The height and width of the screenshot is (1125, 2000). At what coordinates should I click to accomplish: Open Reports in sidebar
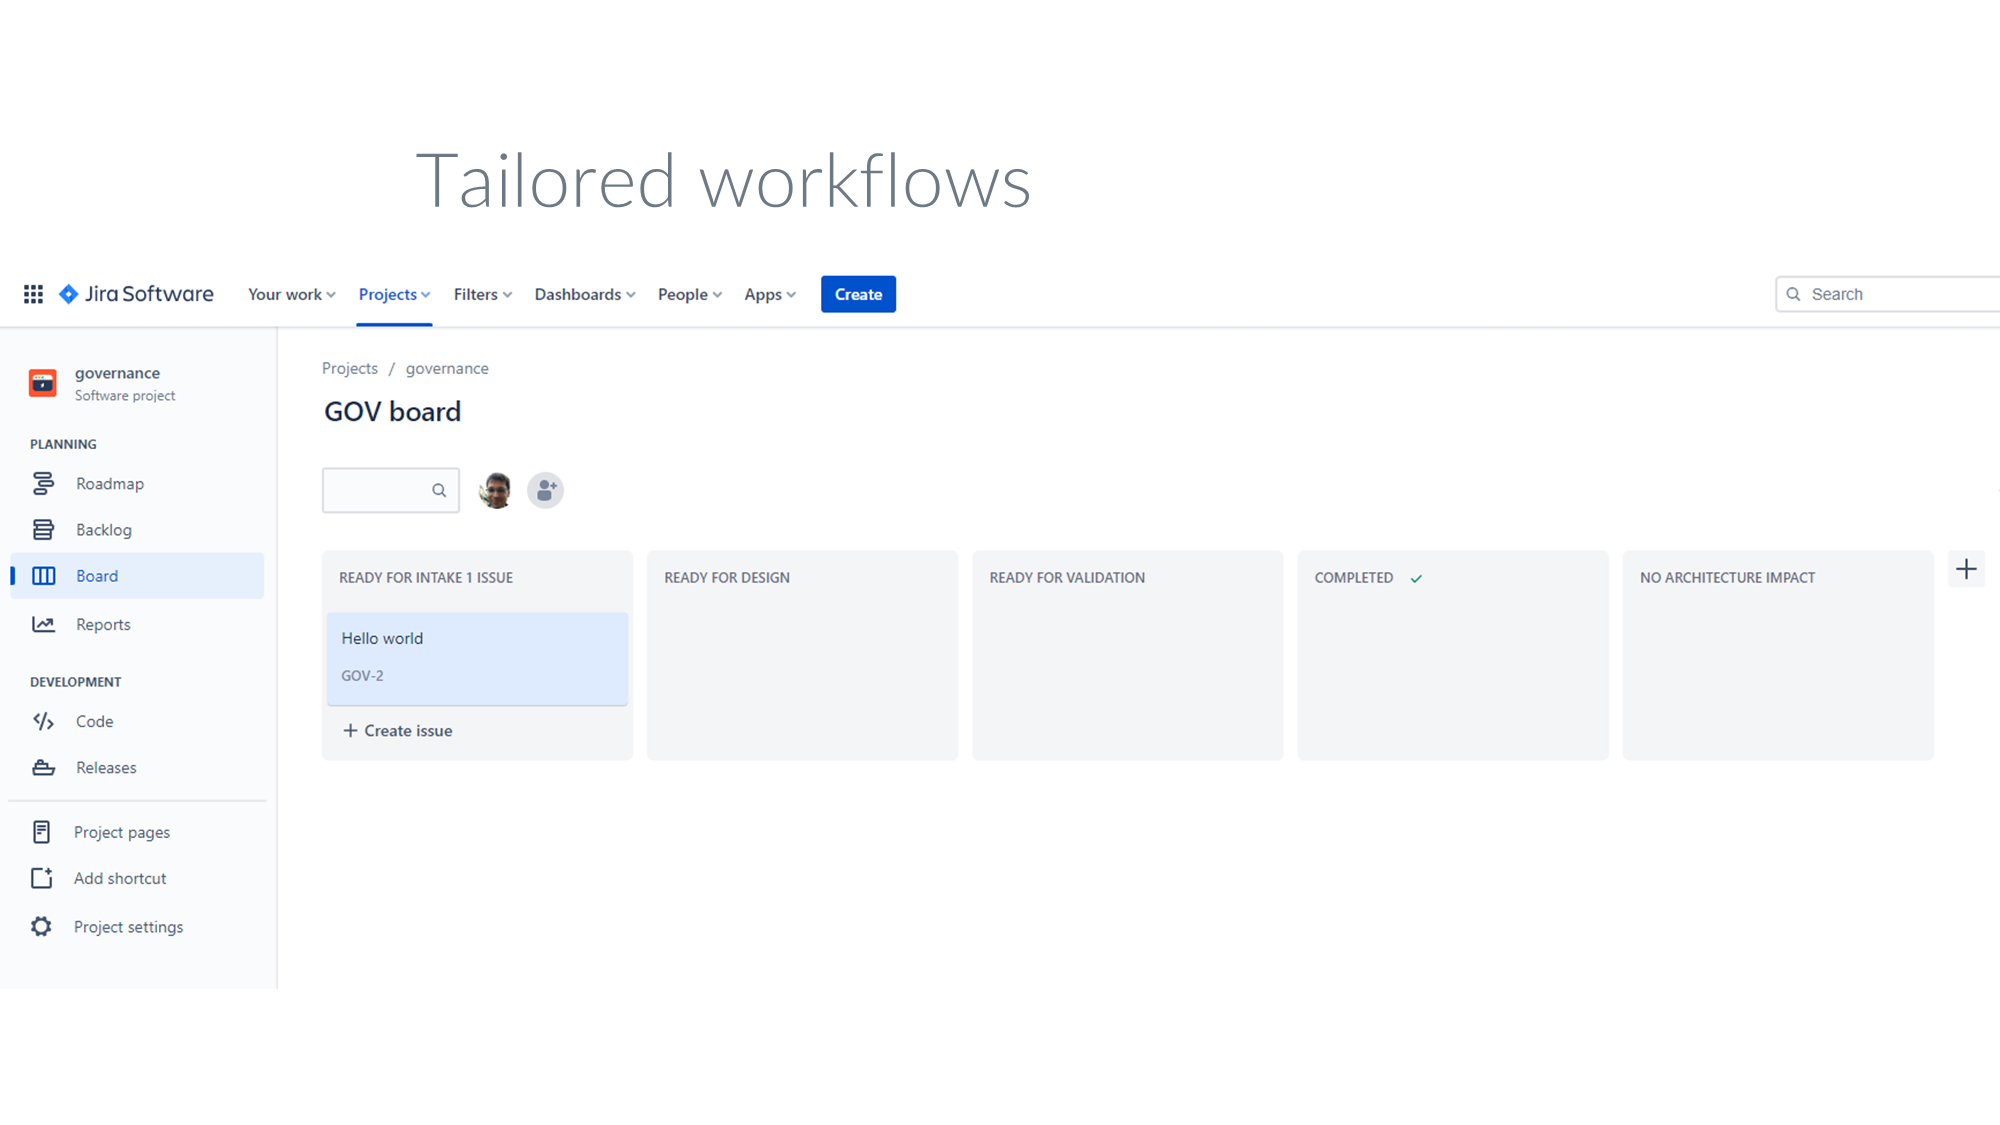[103, 625]
